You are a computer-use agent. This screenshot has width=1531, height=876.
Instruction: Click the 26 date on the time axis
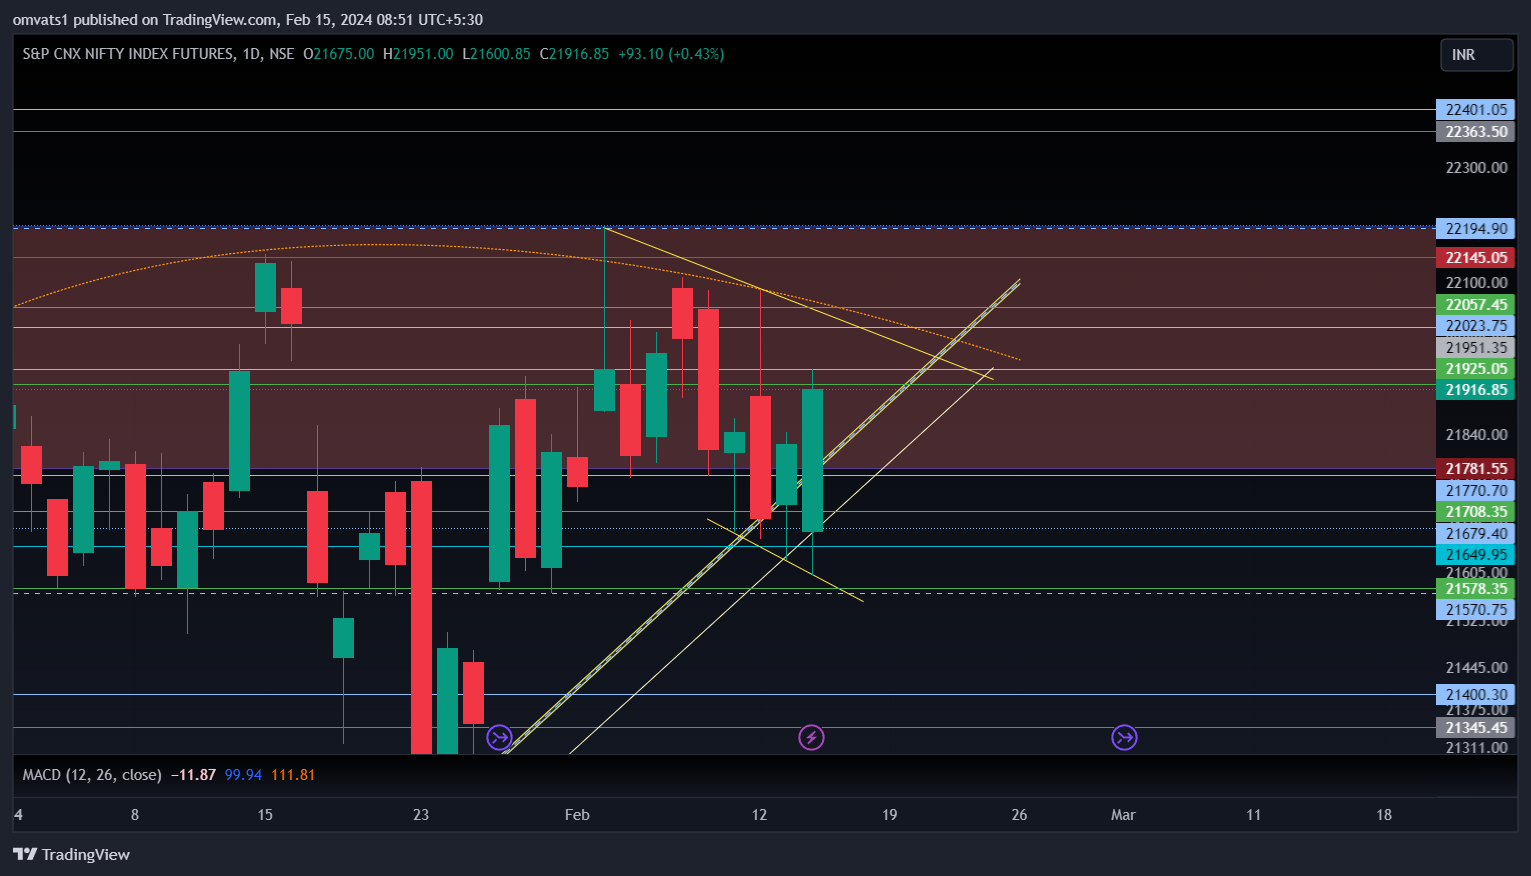pos(1019,815)
